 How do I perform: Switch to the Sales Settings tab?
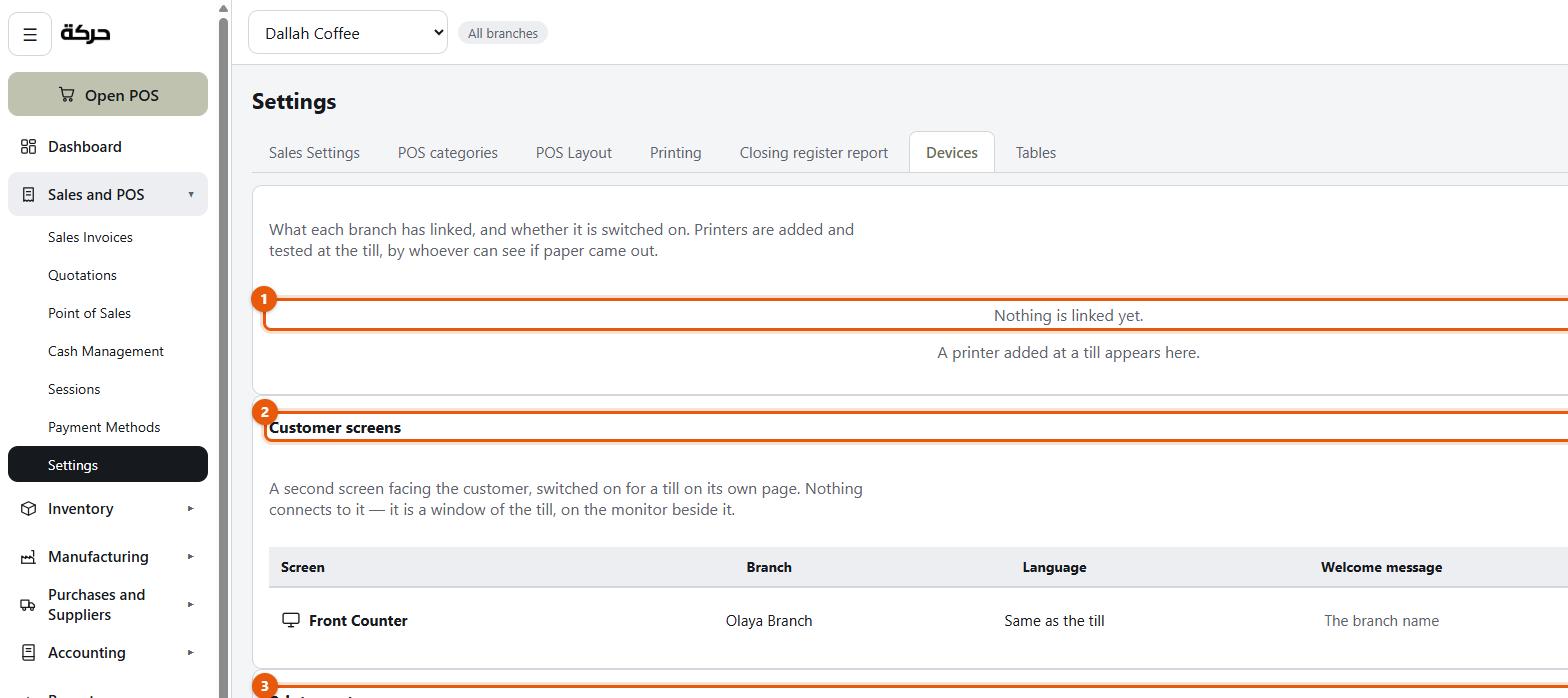tap(314, 153)
